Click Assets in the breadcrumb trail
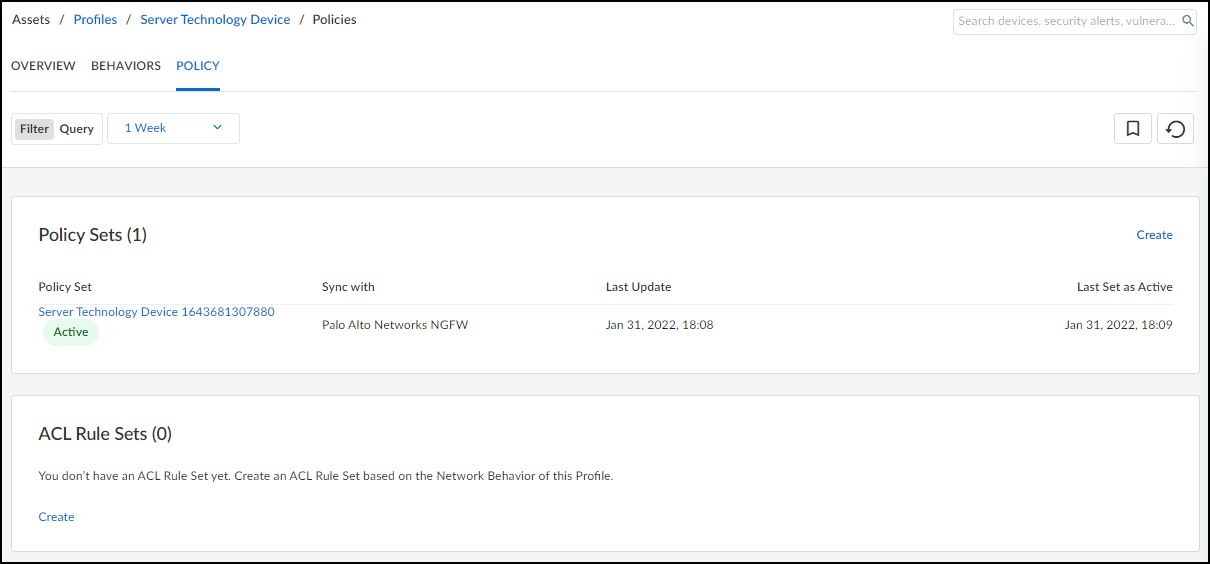The width and height of the screenshot is (1210, 564). click(31, 20)
